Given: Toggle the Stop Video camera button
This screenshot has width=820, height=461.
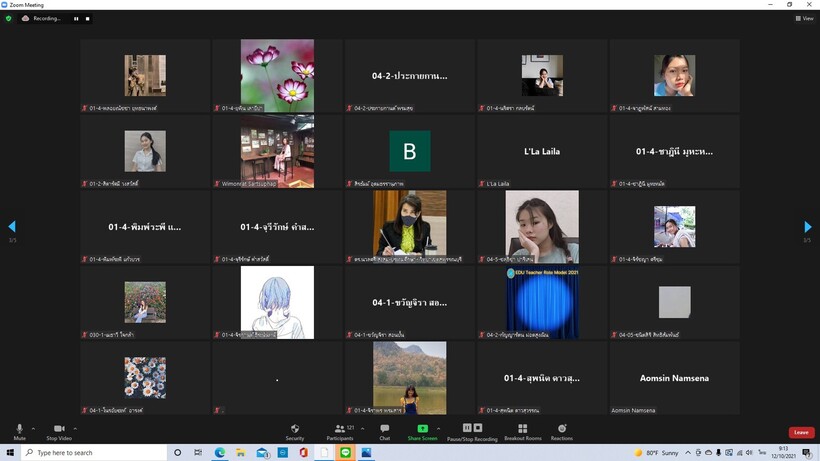Looking at the screenshot, I should [58, 431].
